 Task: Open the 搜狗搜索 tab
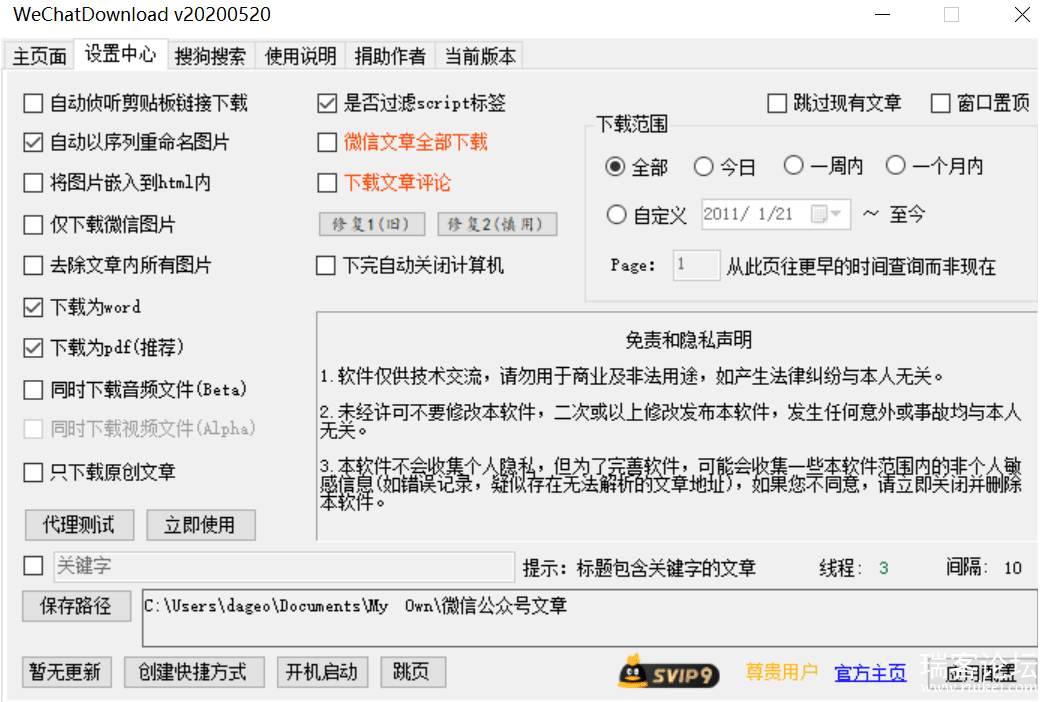coord(210,56)
